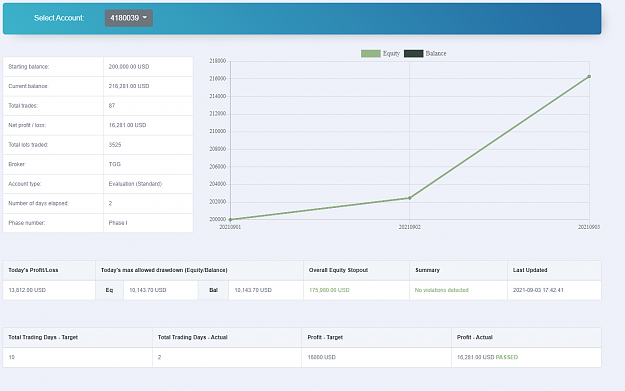Click the Total Trading Days - Actual header
This screenshot has height=391, width=625.
point(193,337)
